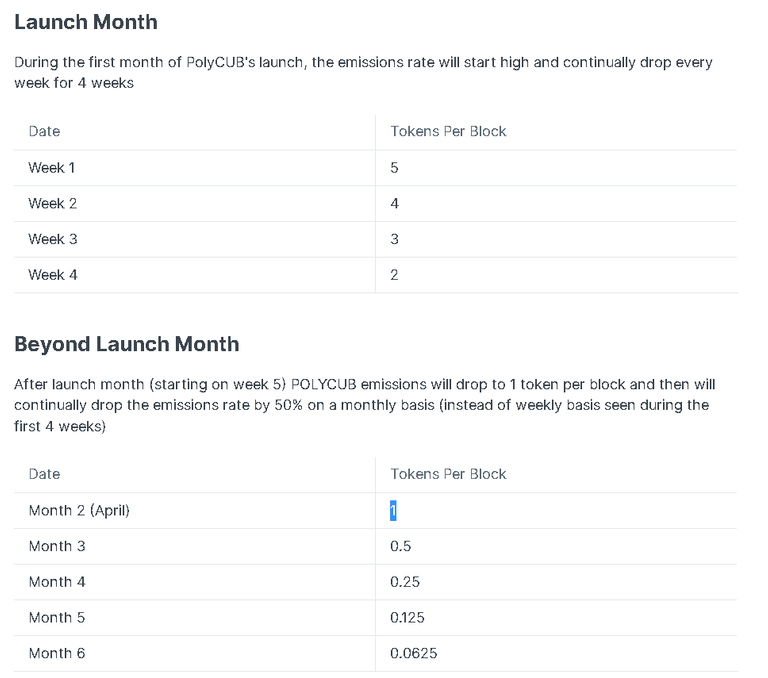Select the Week 3 date cell
The height and width of the screenshot is (678, 768).
point(53,240)
